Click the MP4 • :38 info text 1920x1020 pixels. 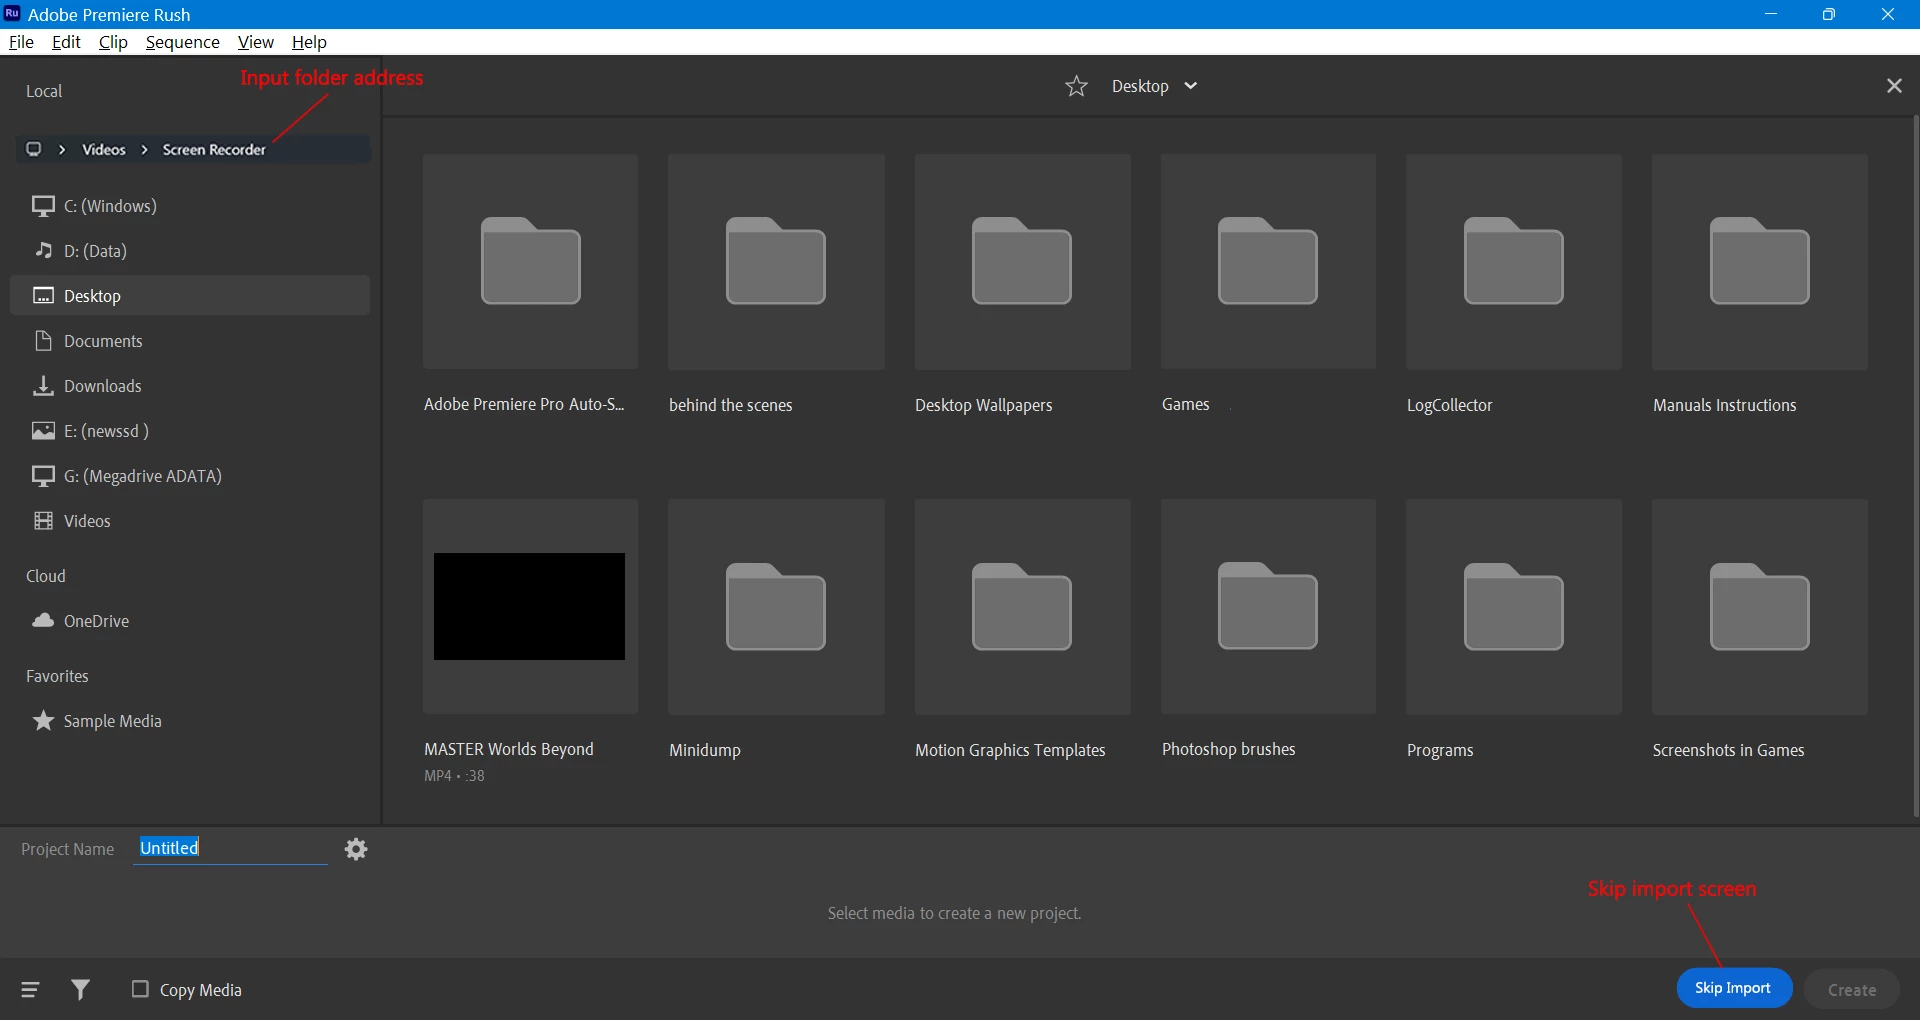pos(454,776)
